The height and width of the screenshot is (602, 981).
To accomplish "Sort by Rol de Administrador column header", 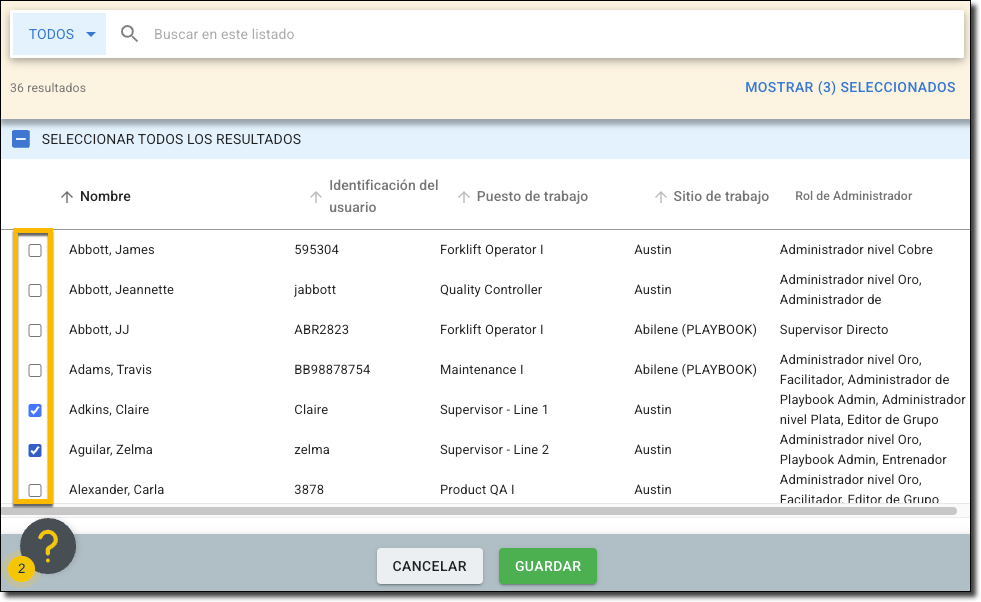I will [853, 196].
